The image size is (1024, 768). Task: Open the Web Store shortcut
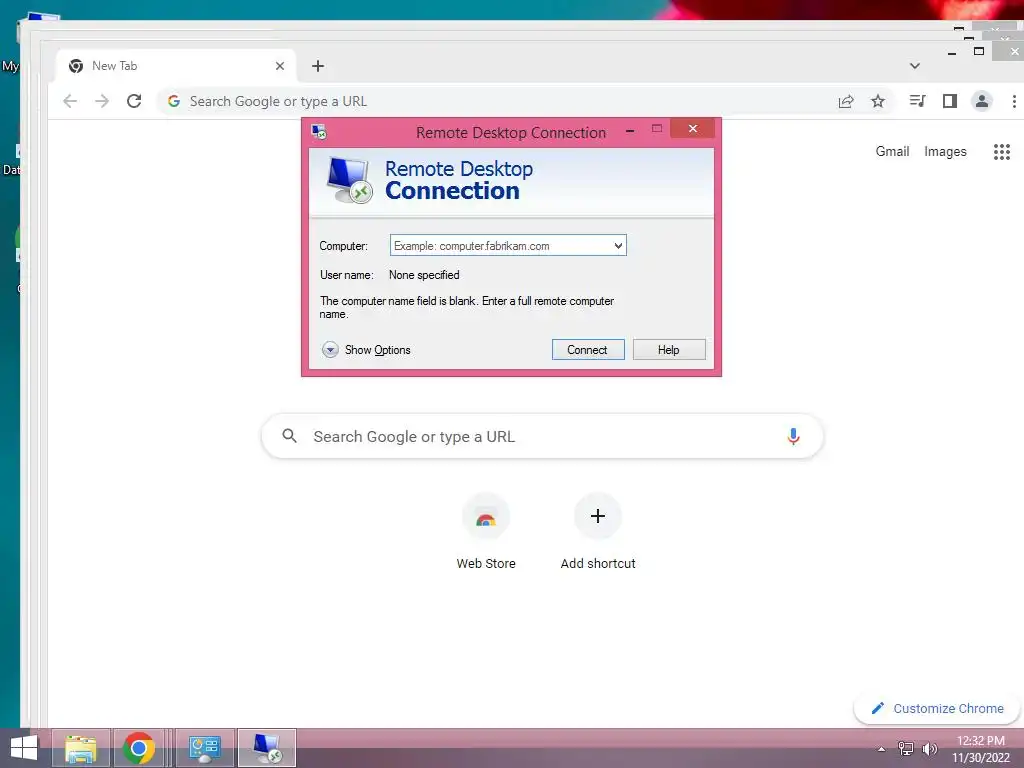486,532
